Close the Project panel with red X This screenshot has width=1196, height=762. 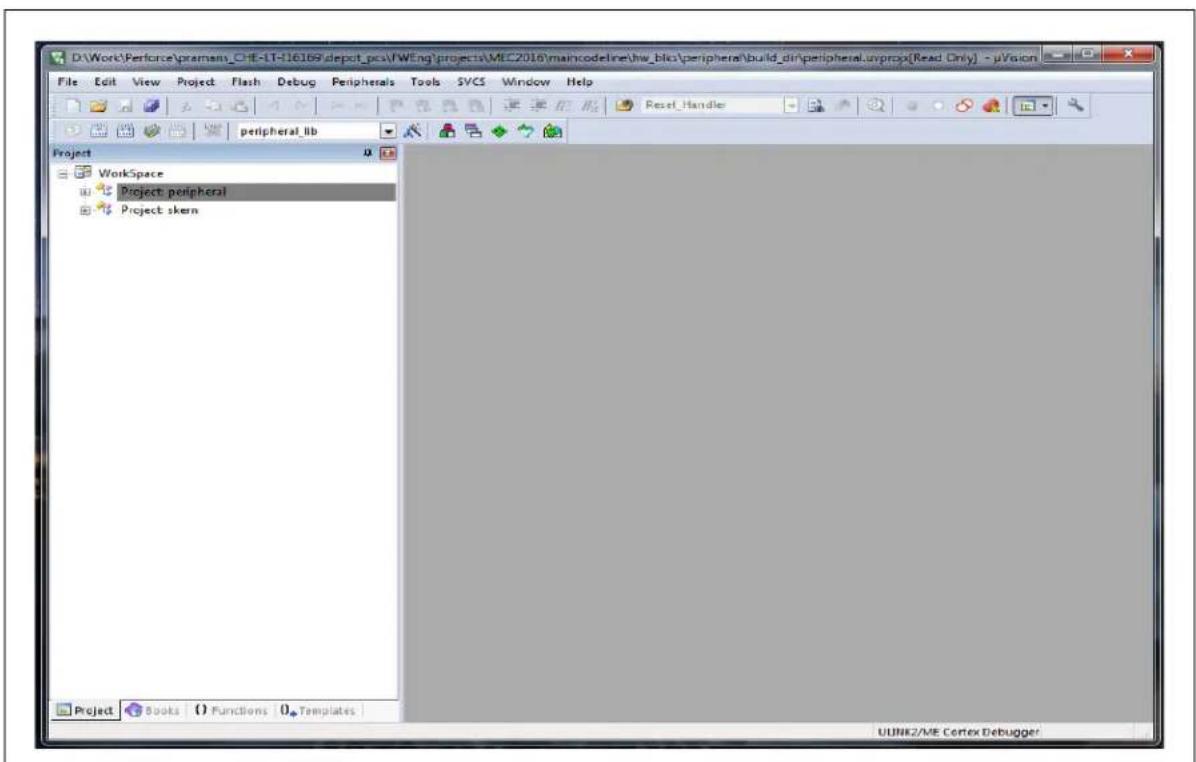click(x=388, y=153)
